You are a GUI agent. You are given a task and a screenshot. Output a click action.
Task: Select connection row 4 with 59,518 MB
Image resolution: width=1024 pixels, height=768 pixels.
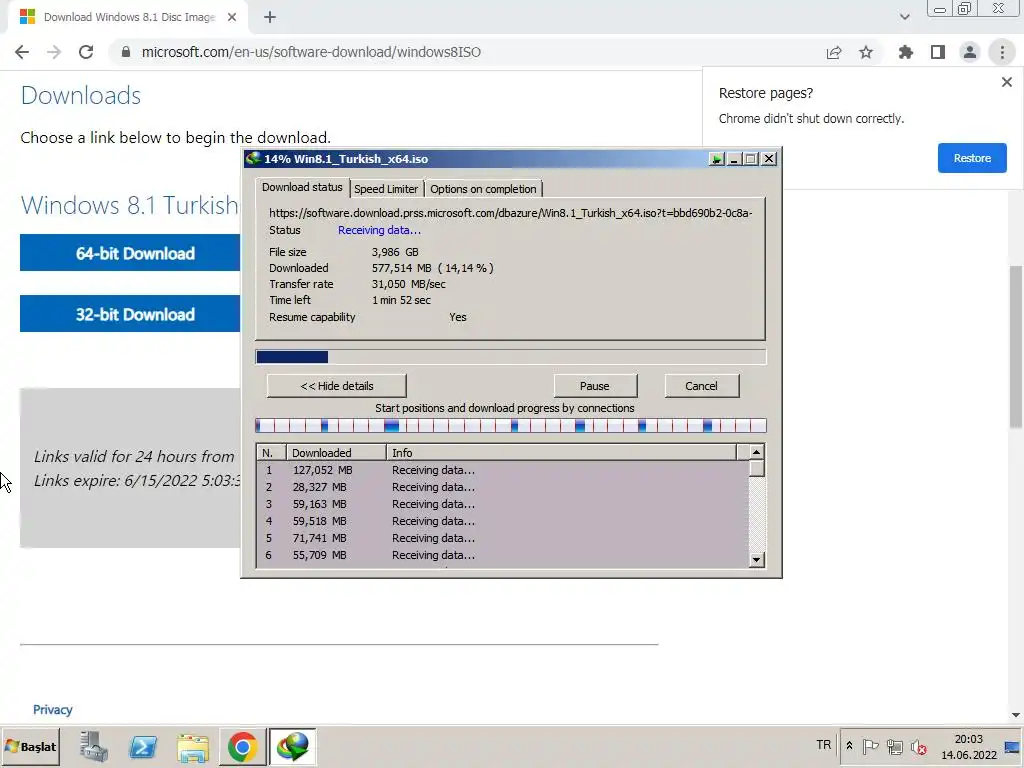pos(502,521)
